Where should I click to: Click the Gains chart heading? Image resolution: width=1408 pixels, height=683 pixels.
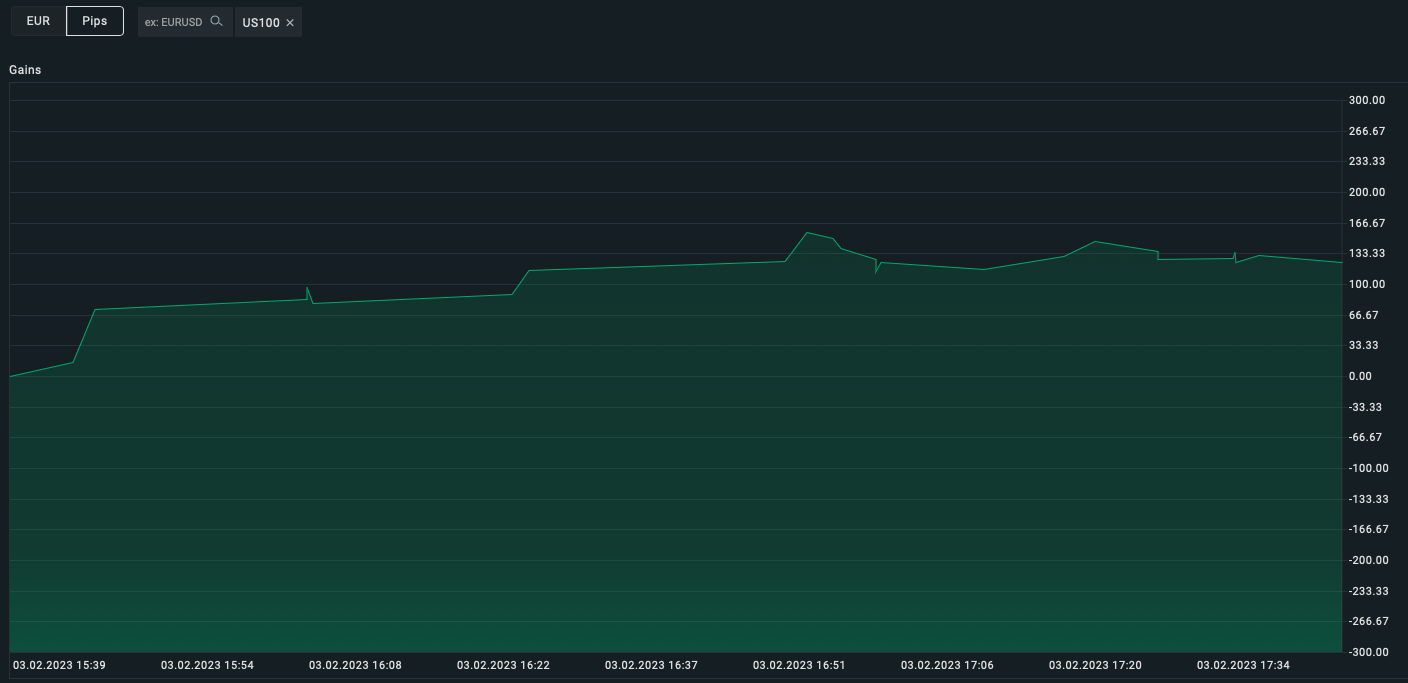pyautogui.click(x=25, y=70)
